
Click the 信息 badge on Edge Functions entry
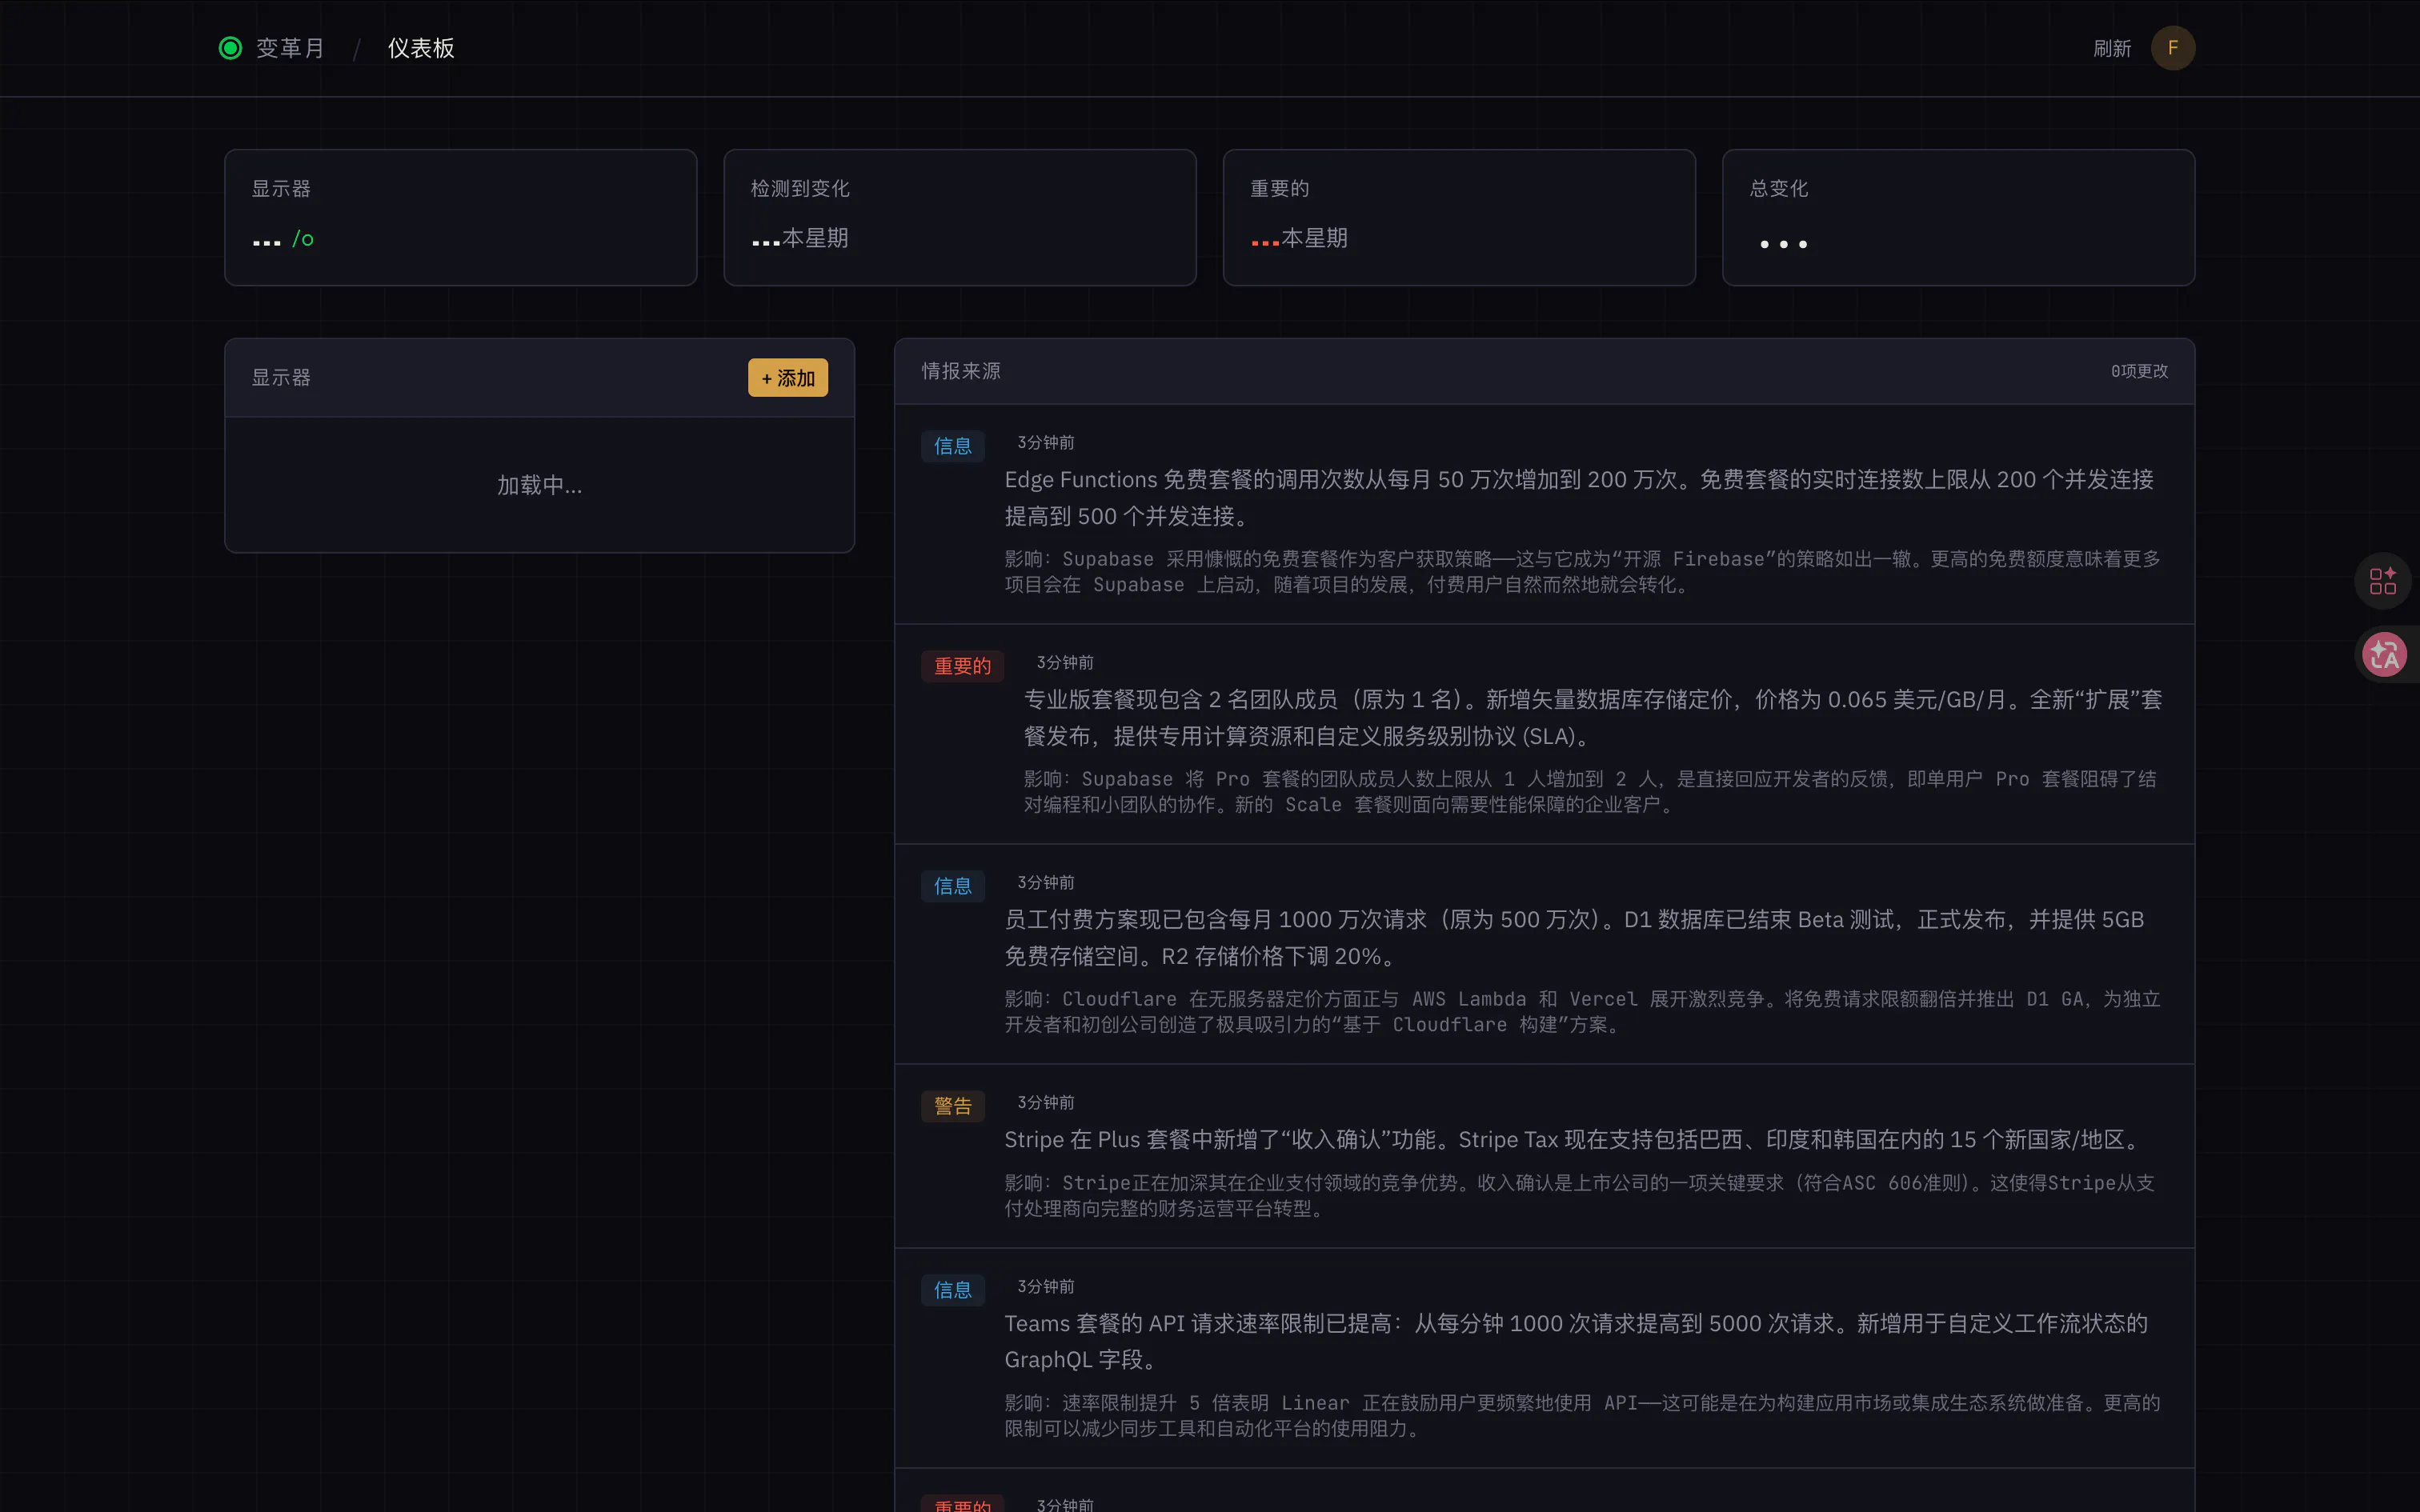[x=953, y=446]
